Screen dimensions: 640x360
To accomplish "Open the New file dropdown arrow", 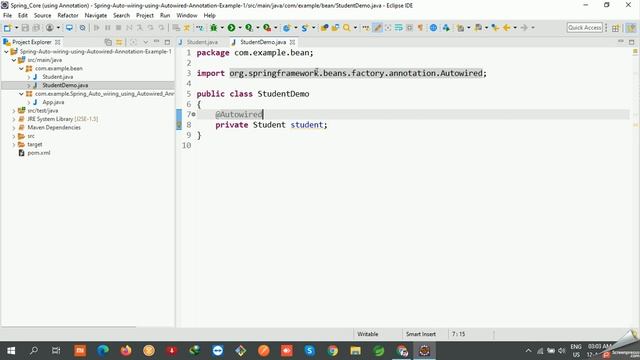I will (16, 28).
